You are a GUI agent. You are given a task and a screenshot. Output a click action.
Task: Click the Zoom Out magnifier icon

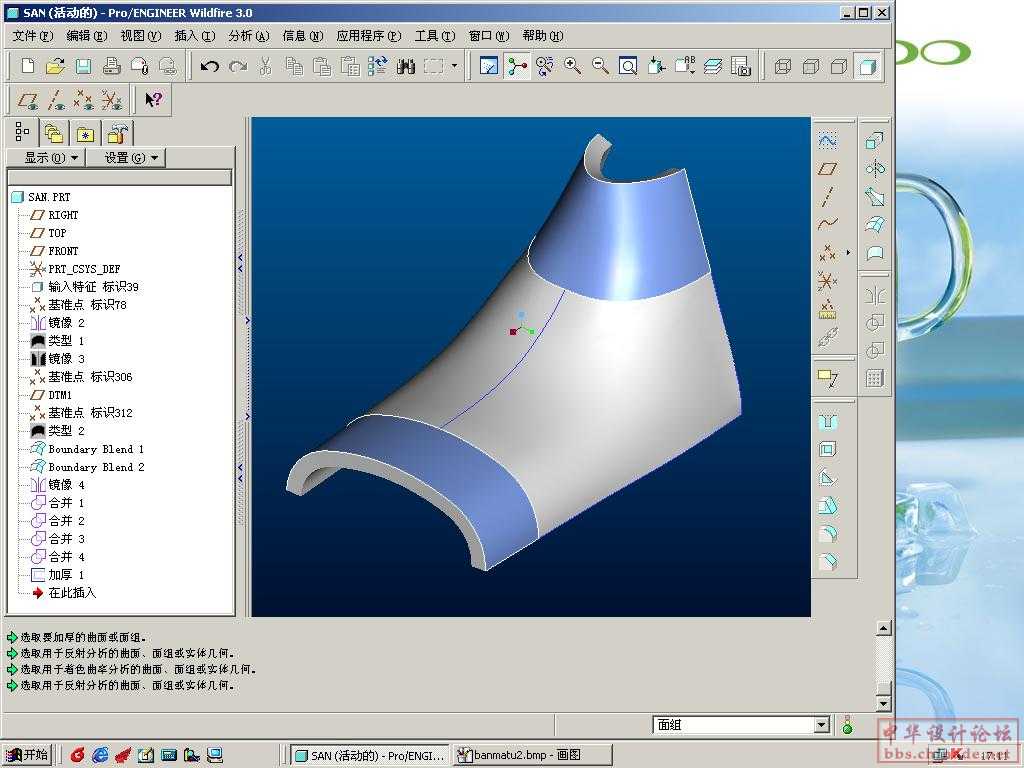pos(600,66)
